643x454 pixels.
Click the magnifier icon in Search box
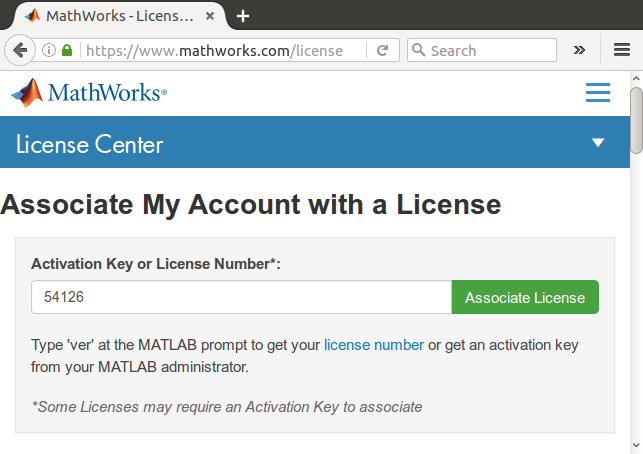418,50
